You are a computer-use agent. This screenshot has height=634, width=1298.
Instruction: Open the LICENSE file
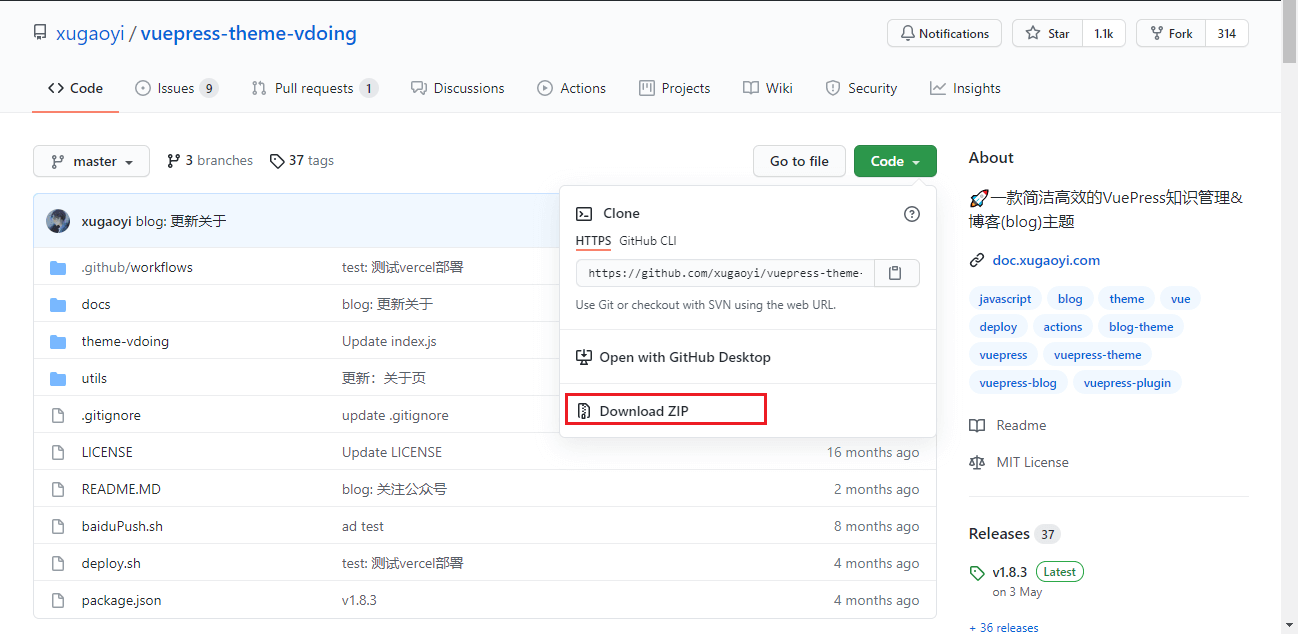coord(107,452)
